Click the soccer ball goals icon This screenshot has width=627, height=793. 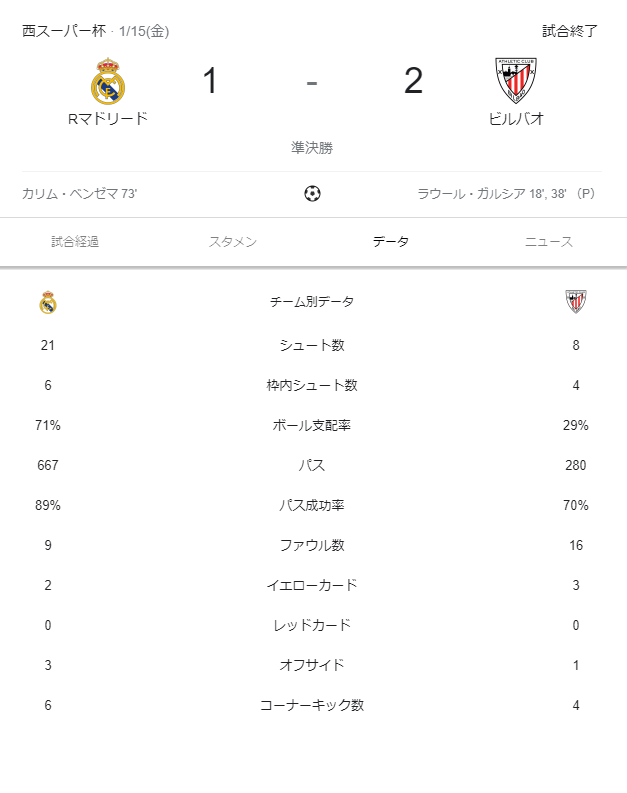tap(312, 194)
